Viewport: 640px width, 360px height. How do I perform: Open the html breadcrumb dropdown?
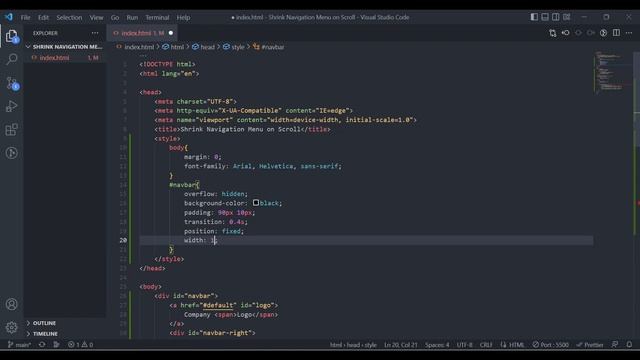coord(173,47)
